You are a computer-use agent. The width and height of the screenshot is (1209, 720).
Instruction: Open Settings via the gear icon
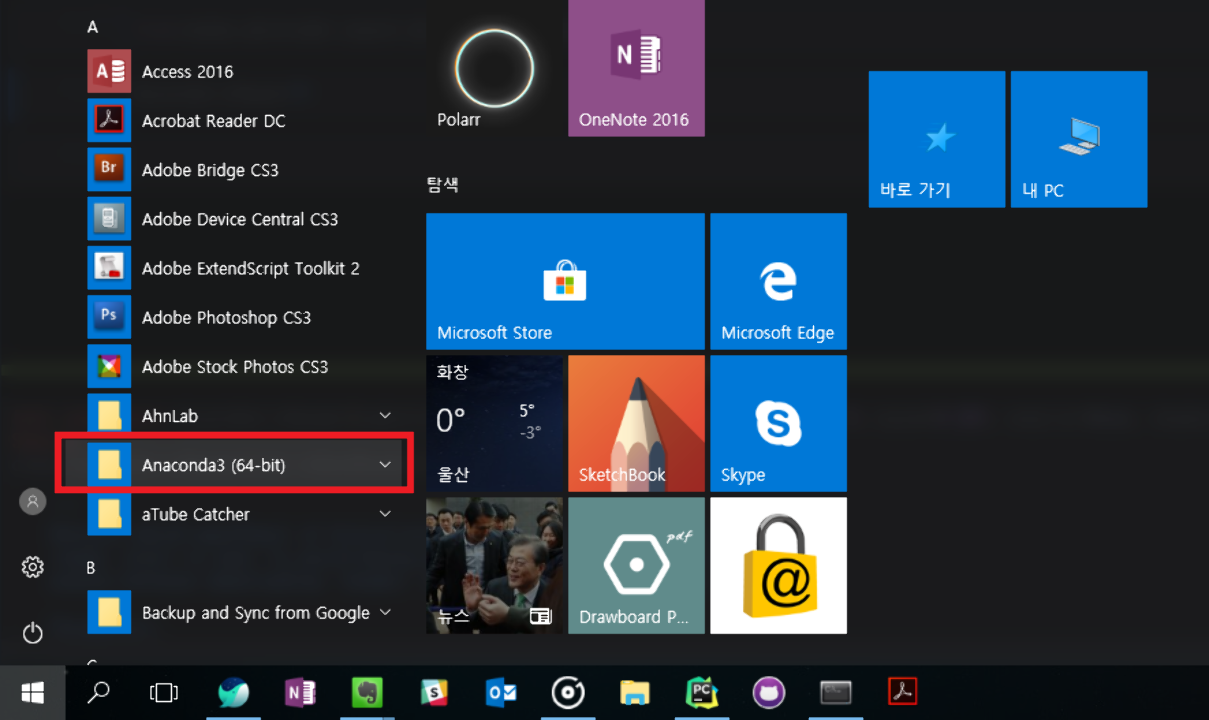click(x=33, y=568)
